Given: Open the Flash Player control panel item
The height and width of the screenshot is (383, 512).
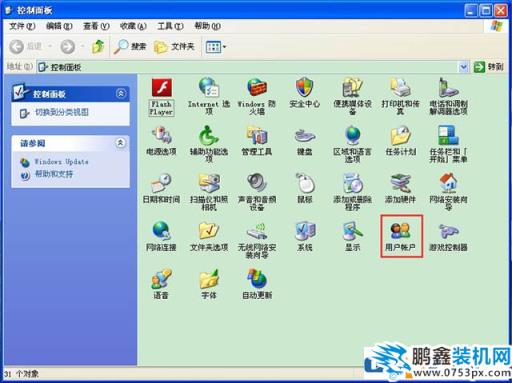Looking at the screenshot, I should [162, 97].
